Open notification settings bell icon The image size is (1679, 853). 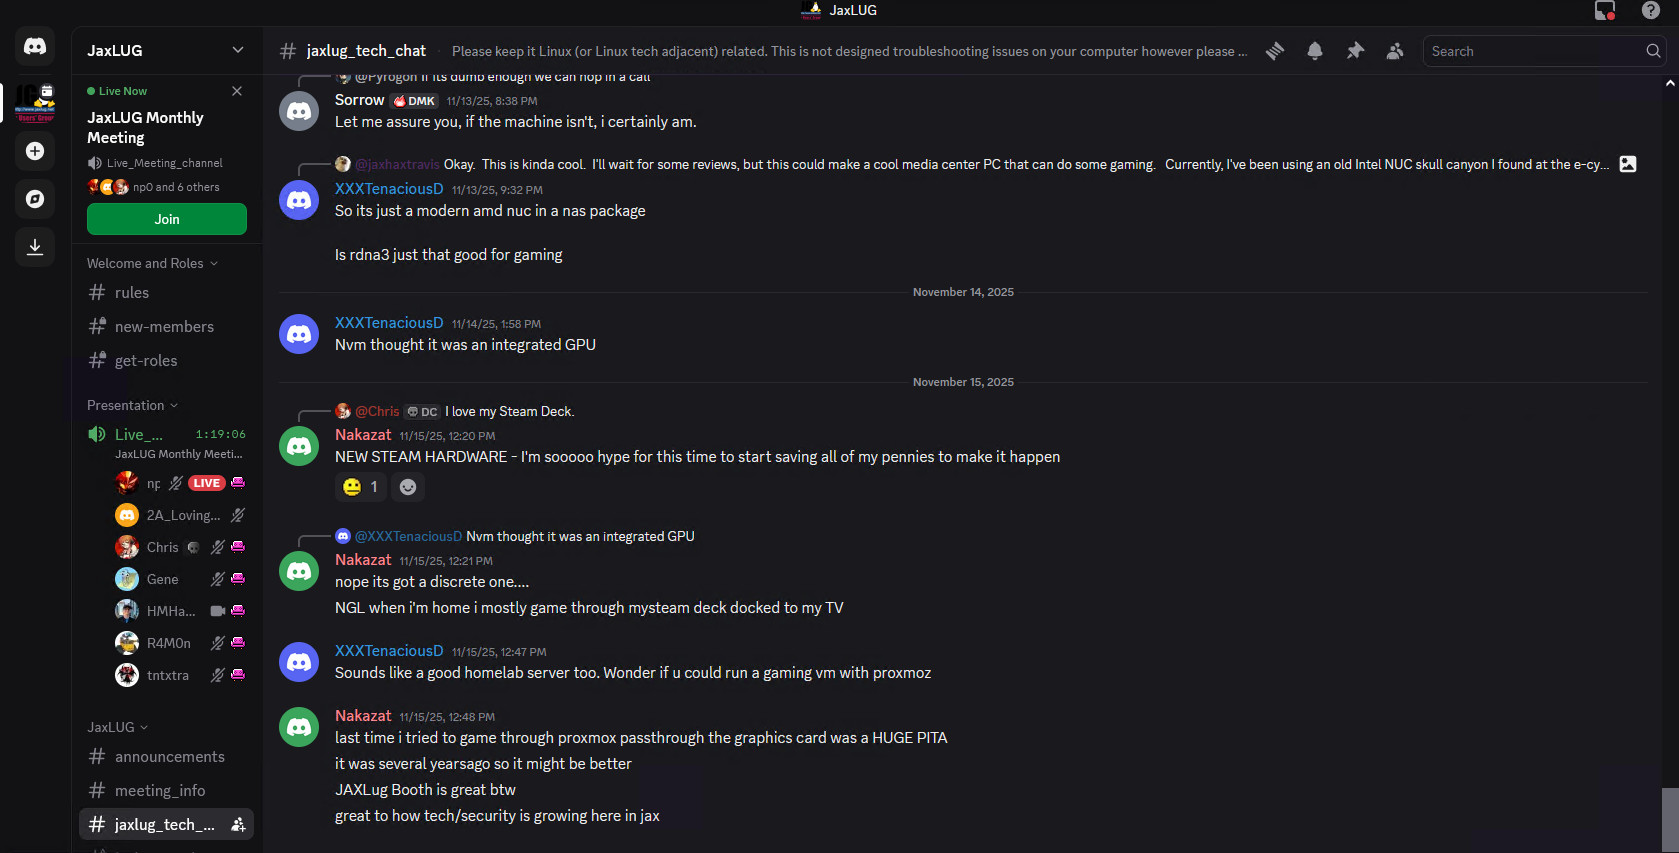pos(1315,51)
